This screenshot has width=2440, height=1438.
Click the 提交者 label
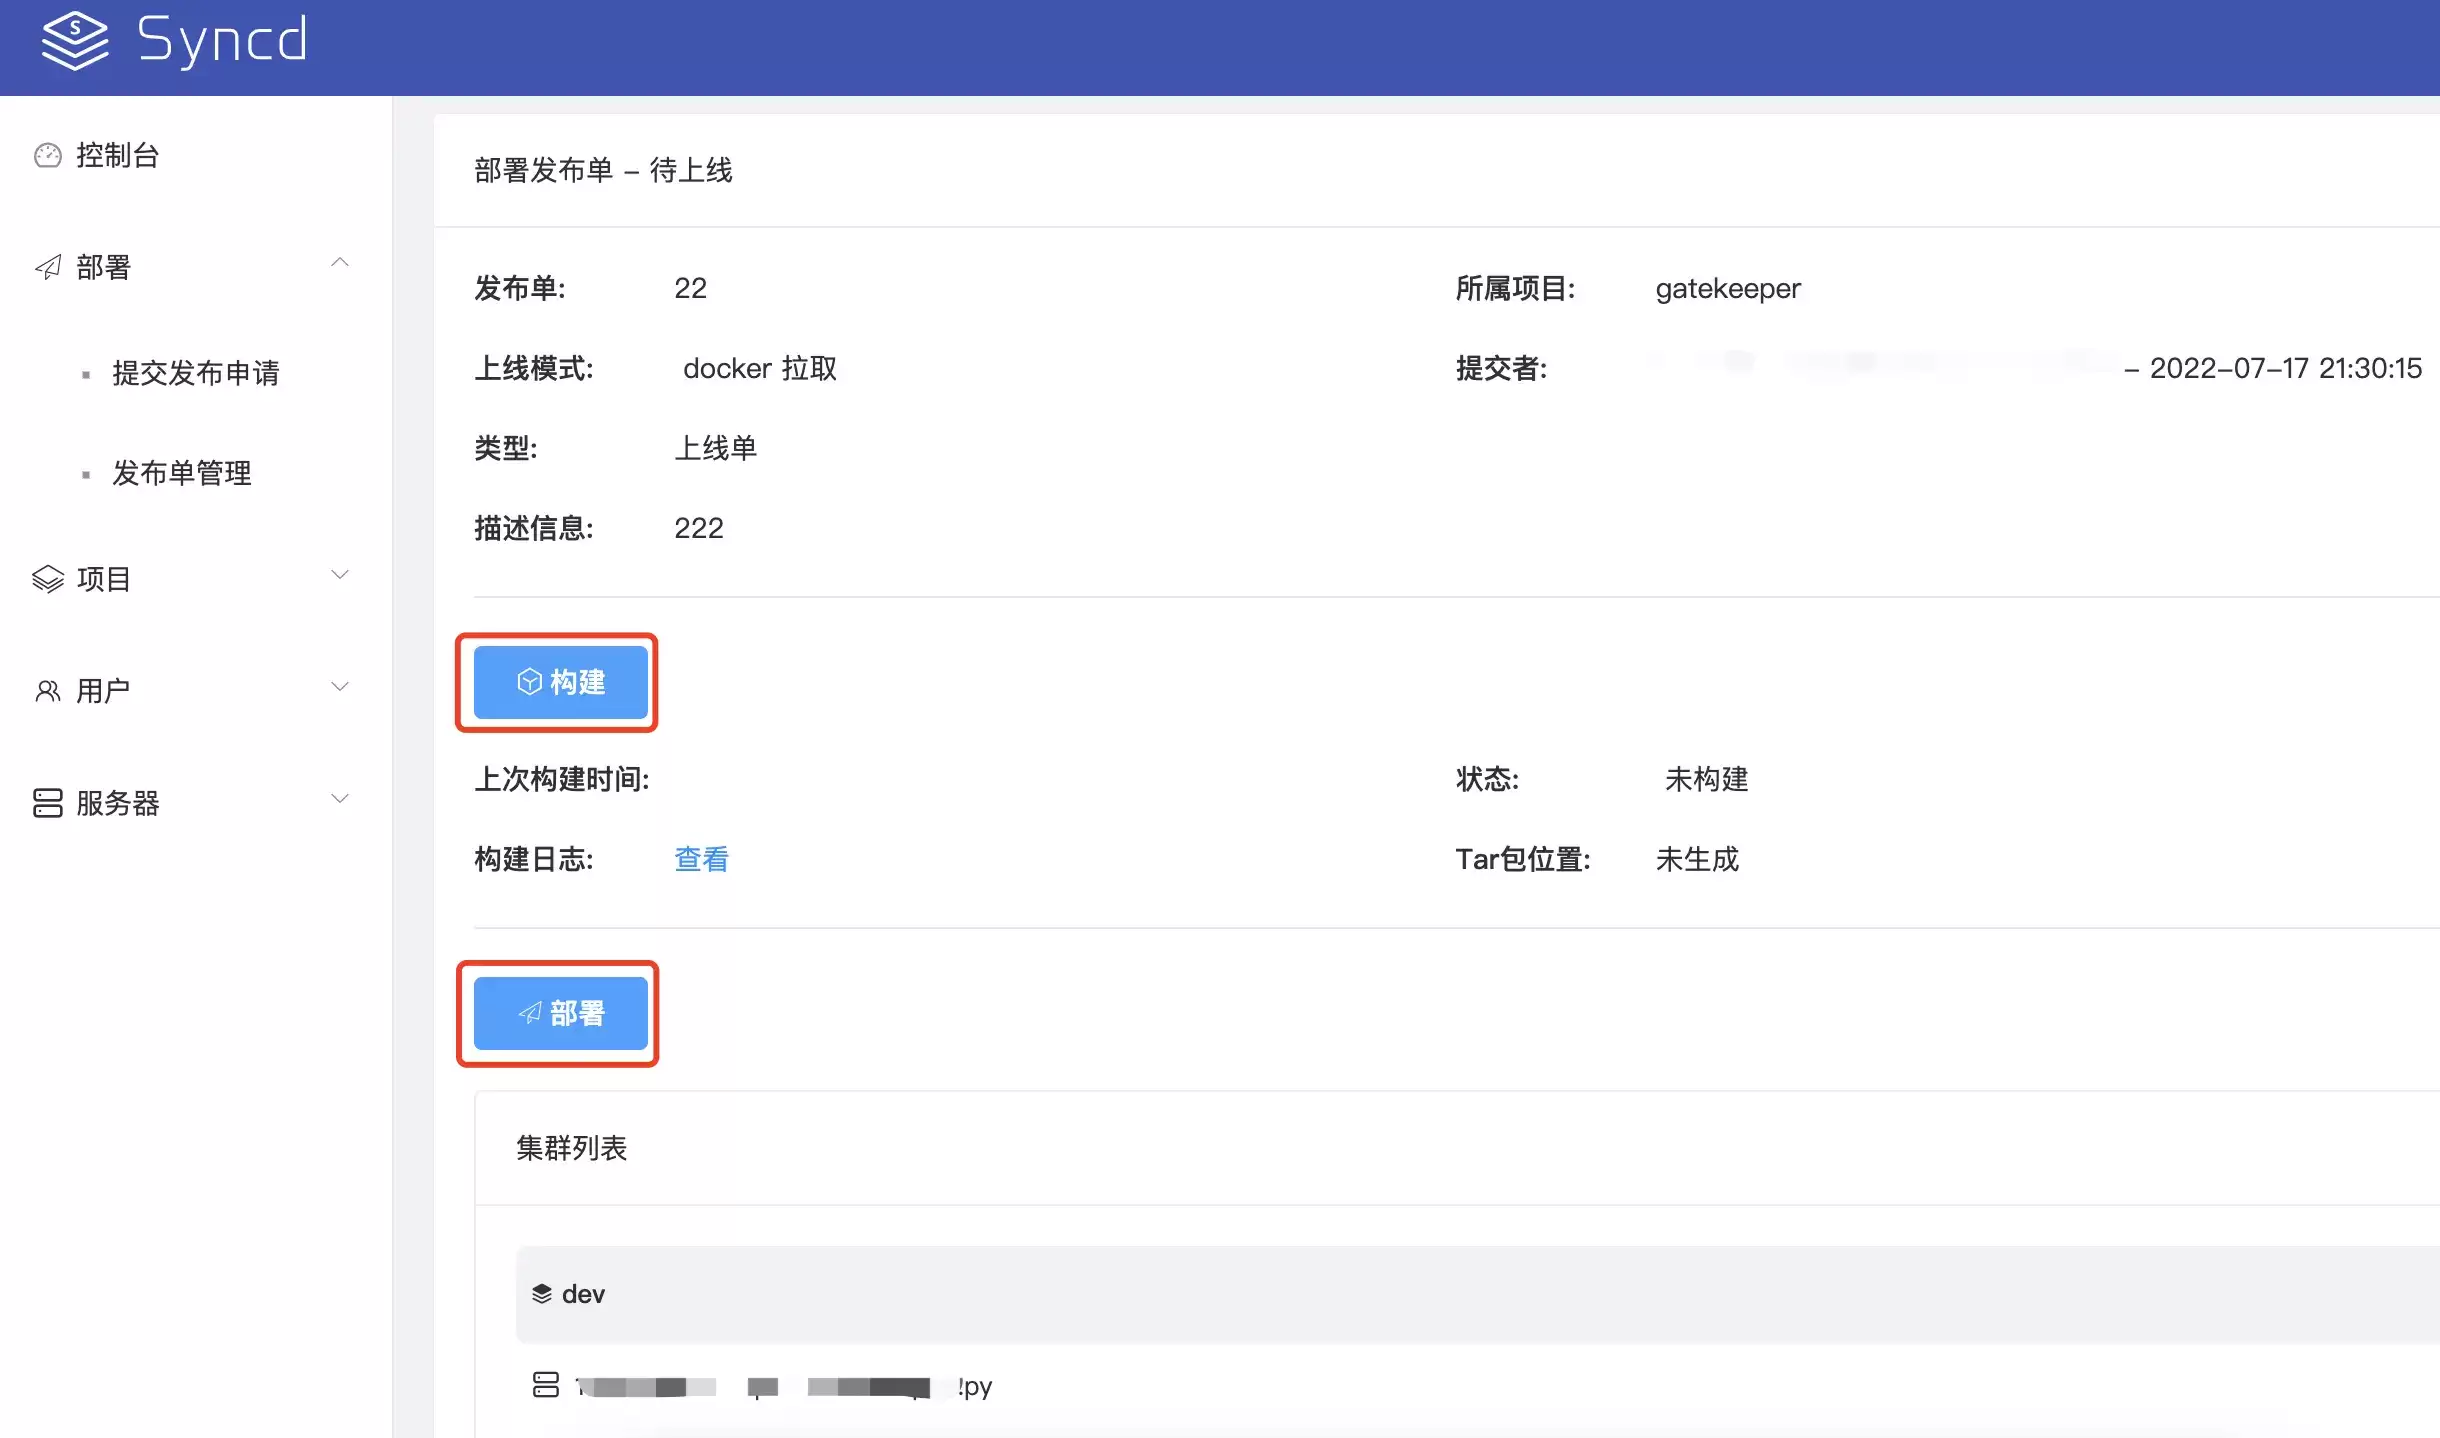pos(1502,369)
